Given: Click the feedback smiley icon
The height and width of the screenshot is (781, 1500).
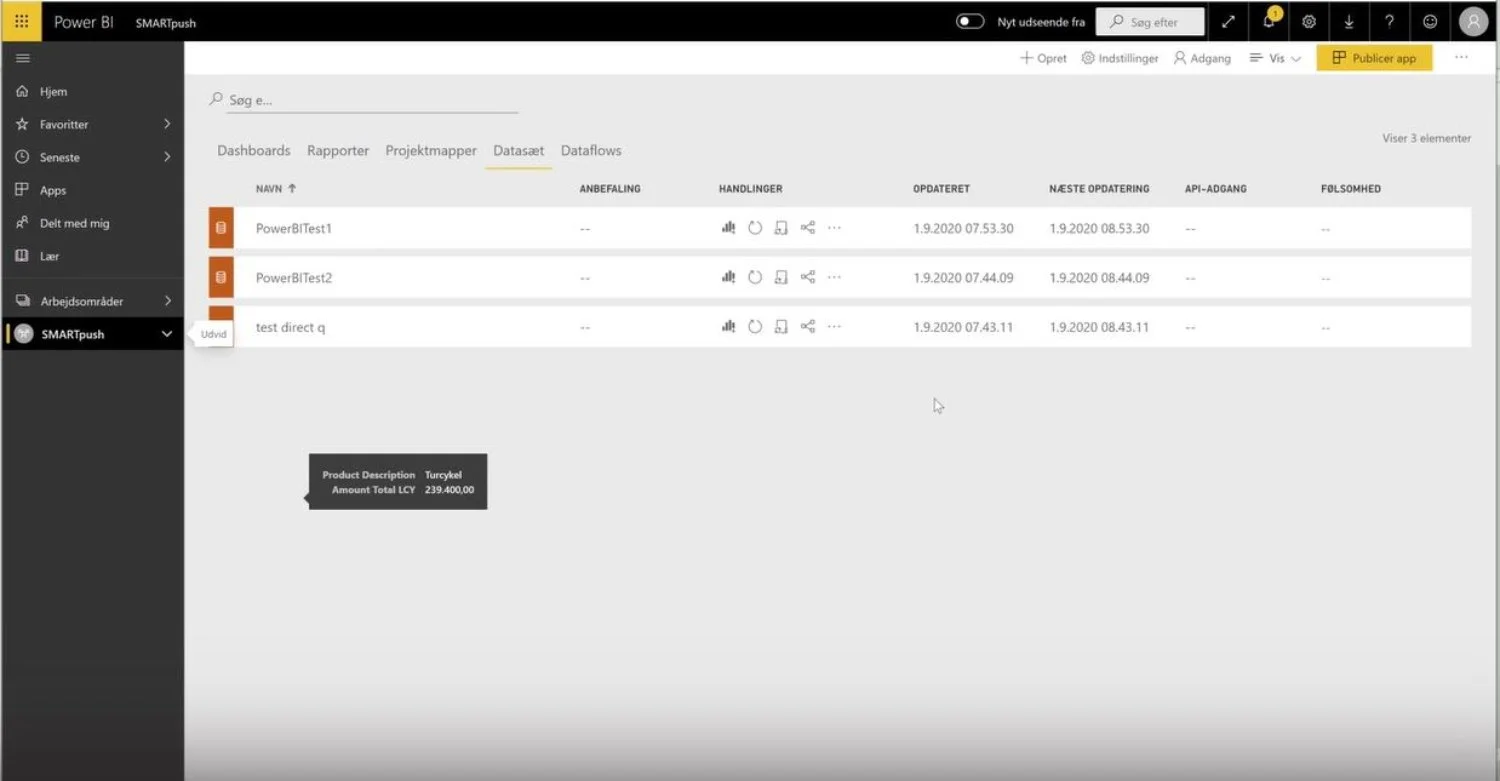Looking at the screenshot, I should 1430,22.
